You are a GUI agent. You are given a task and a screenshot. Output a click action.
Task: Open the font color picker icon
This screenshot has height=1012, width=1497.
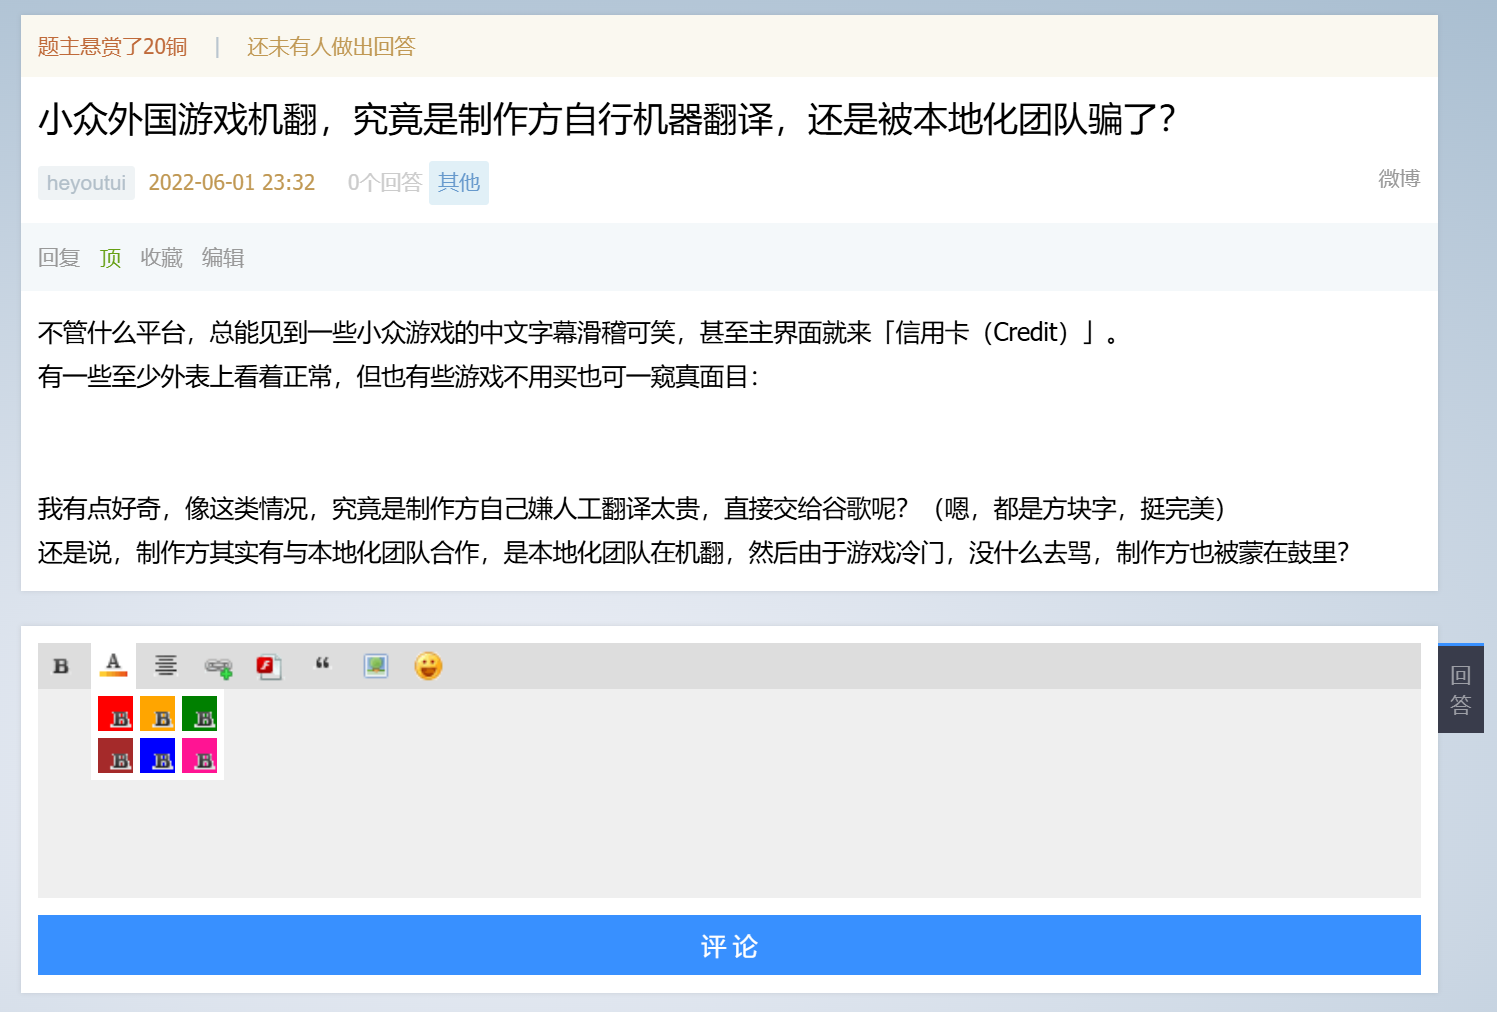tap(114, 665)
